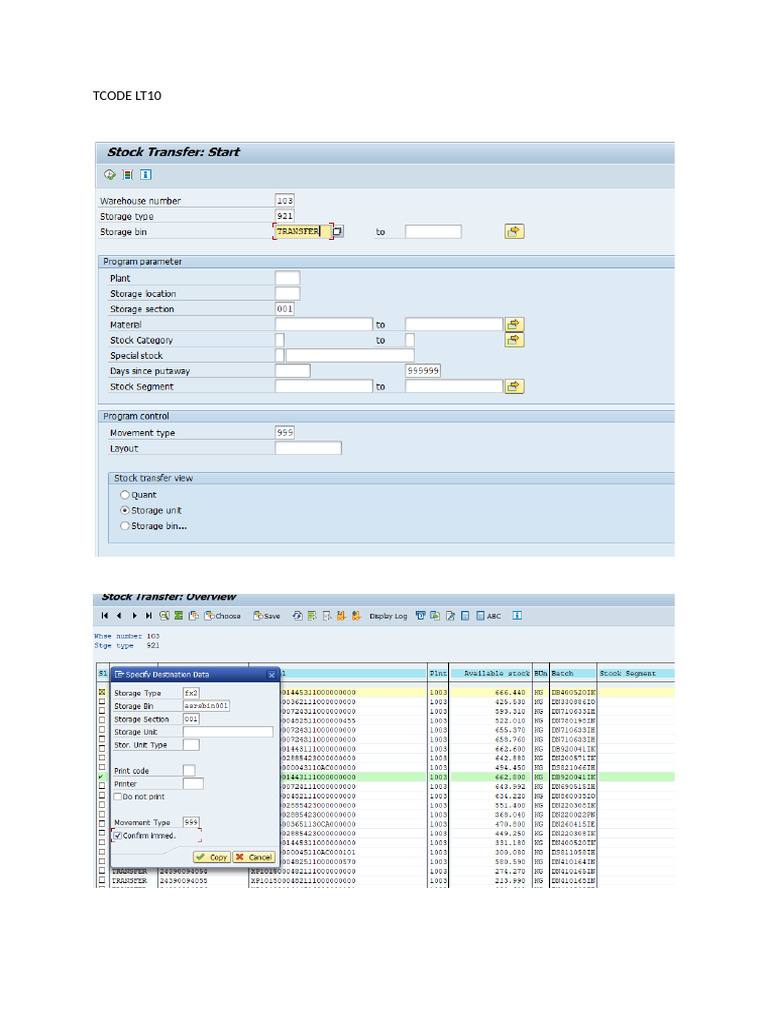The image size is (768, 1024).
Task: Click the Available stock column header
Action: [490, 673]
